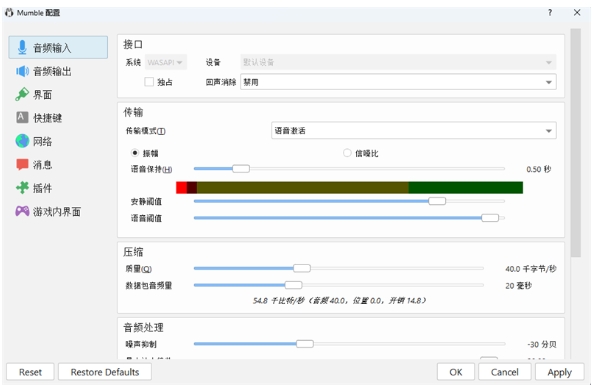Click the vertical scrollbar of settings panel
This screenshot has height=385, width=592.
click(575, 143)
